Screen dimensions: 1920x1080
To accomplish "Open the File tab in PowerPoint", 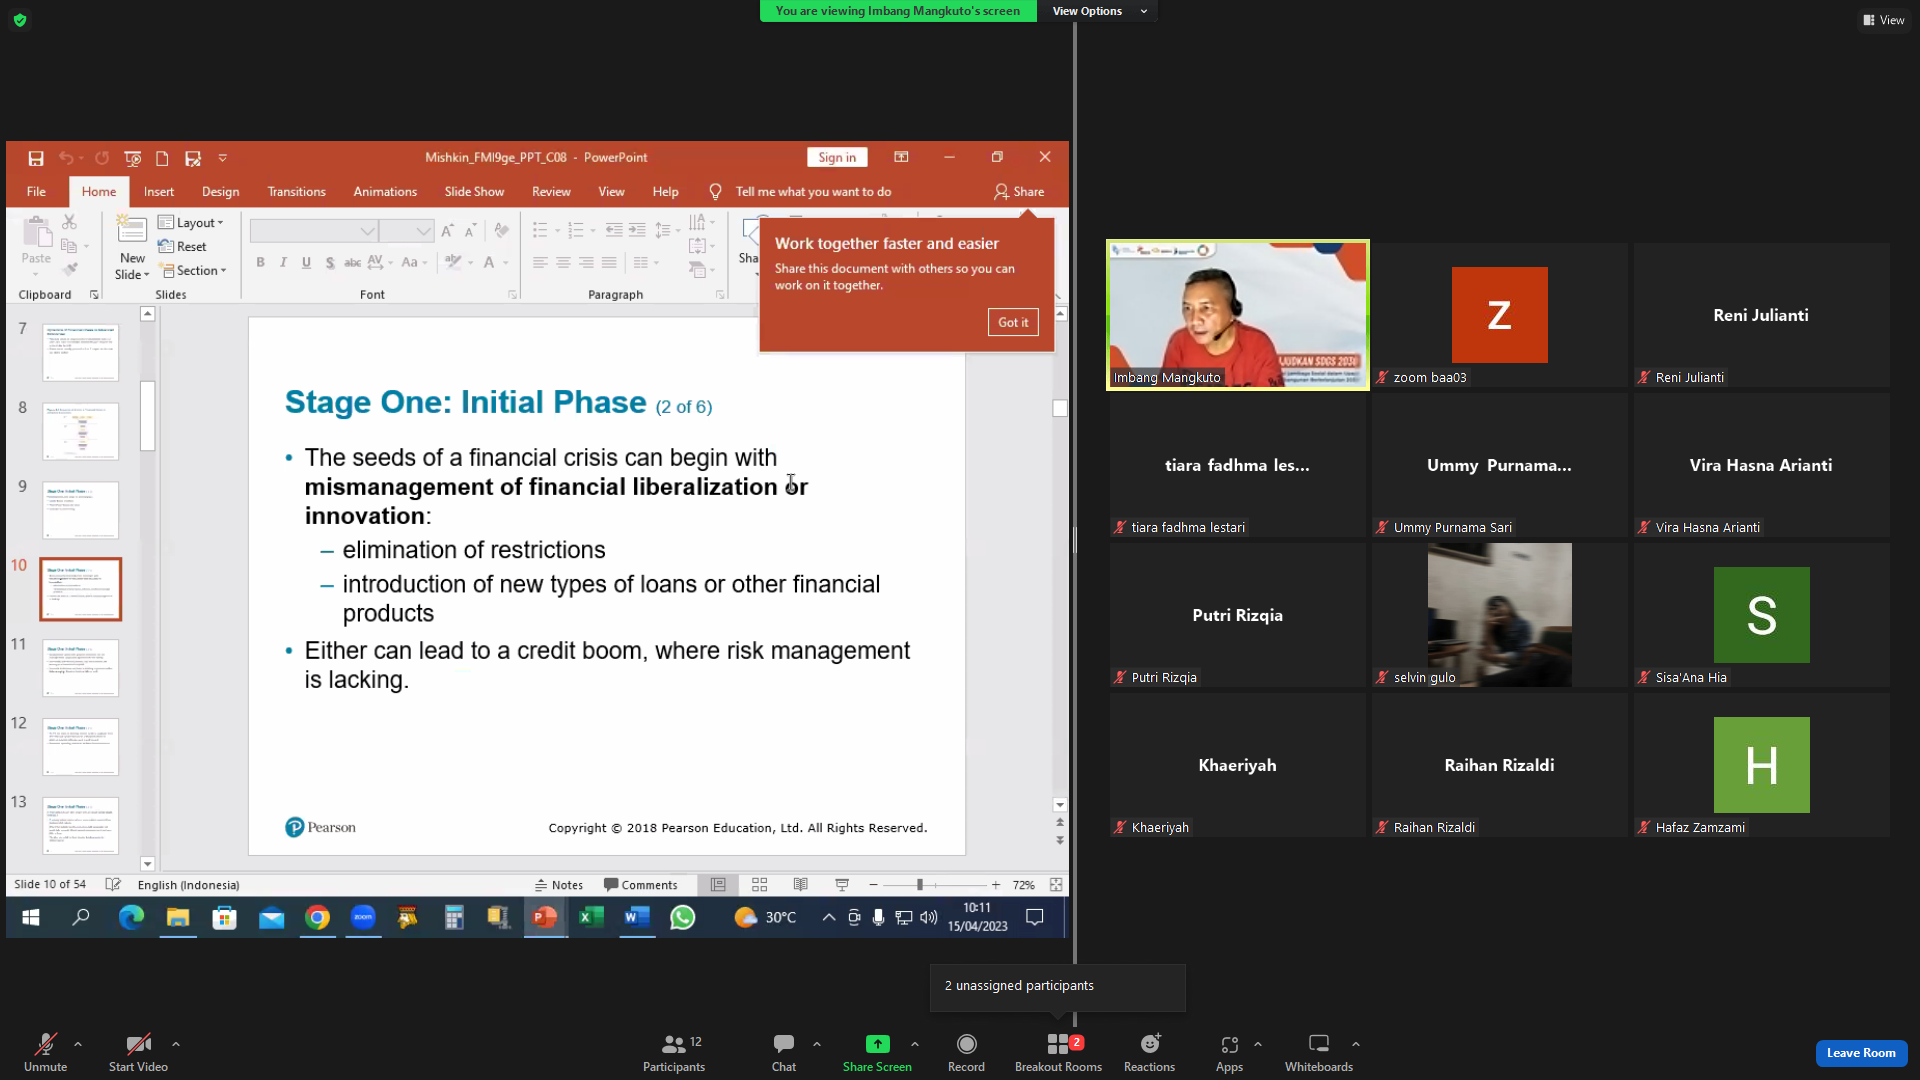I will 36,192.
